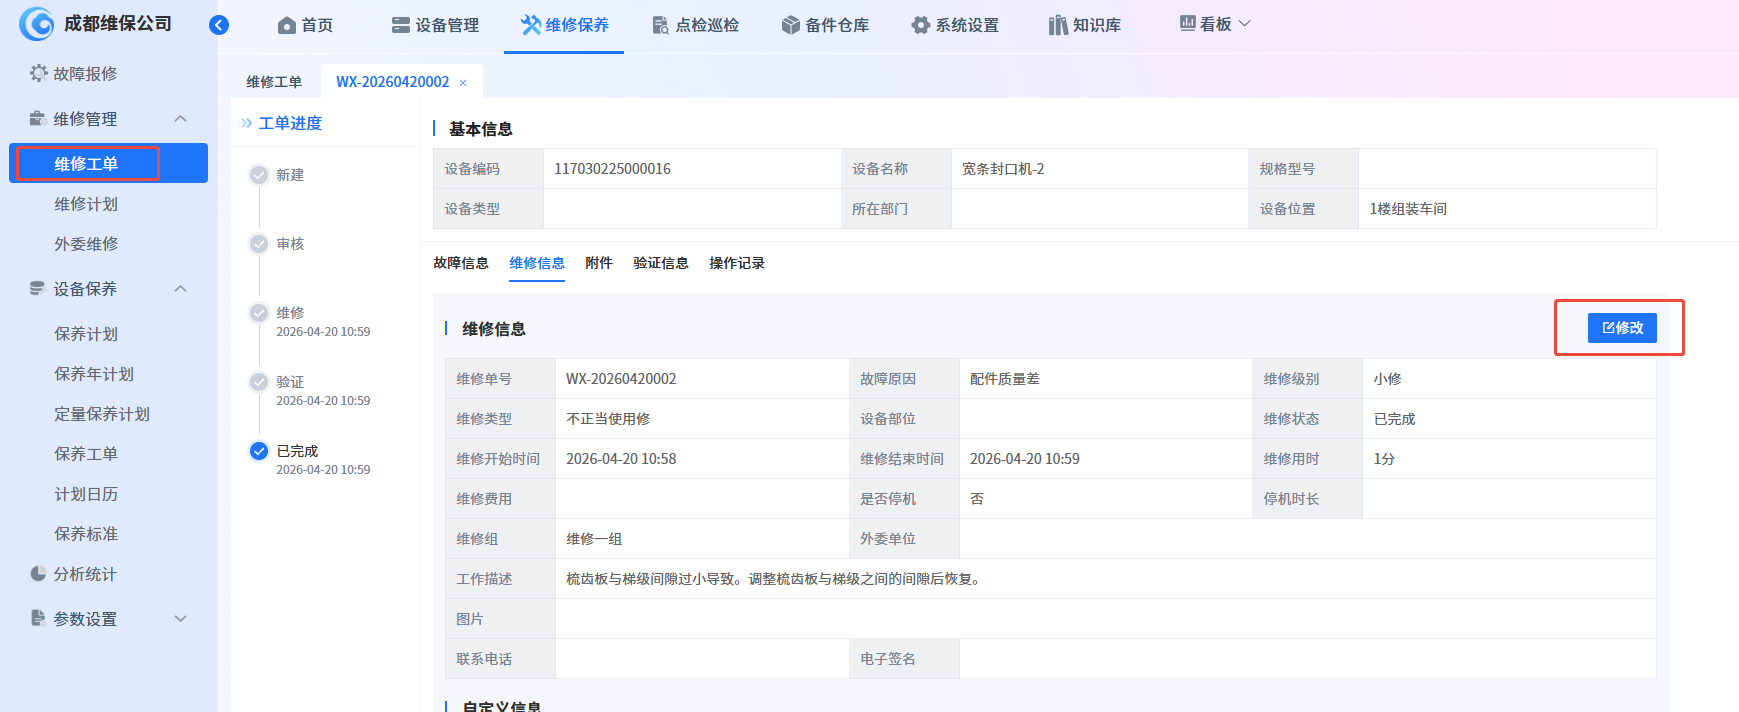The height and width of the screenshot is (712, 1739).
Task: Open 知识库 in top navigation
Action: [x=1097, y=25]
